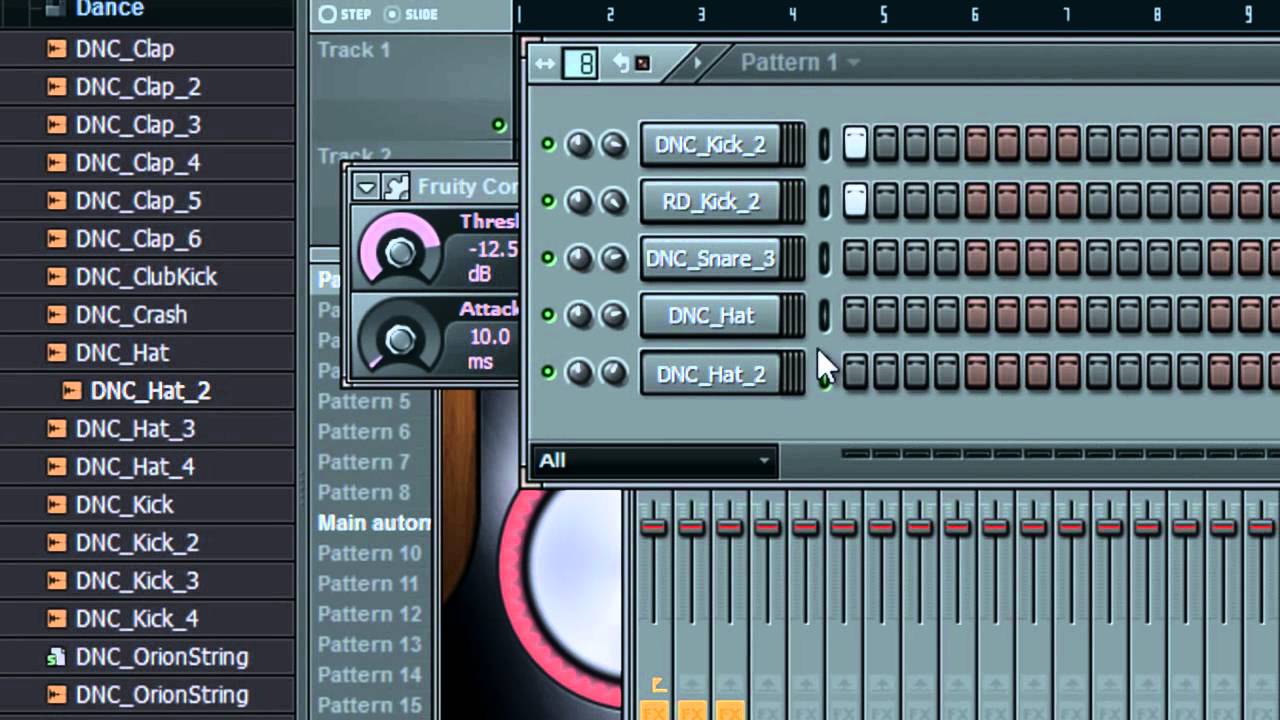Click the Fruity Compressor Attack knob
Image resolution: width=1280 pixels, height=720 pixels.
click(400, 338)
